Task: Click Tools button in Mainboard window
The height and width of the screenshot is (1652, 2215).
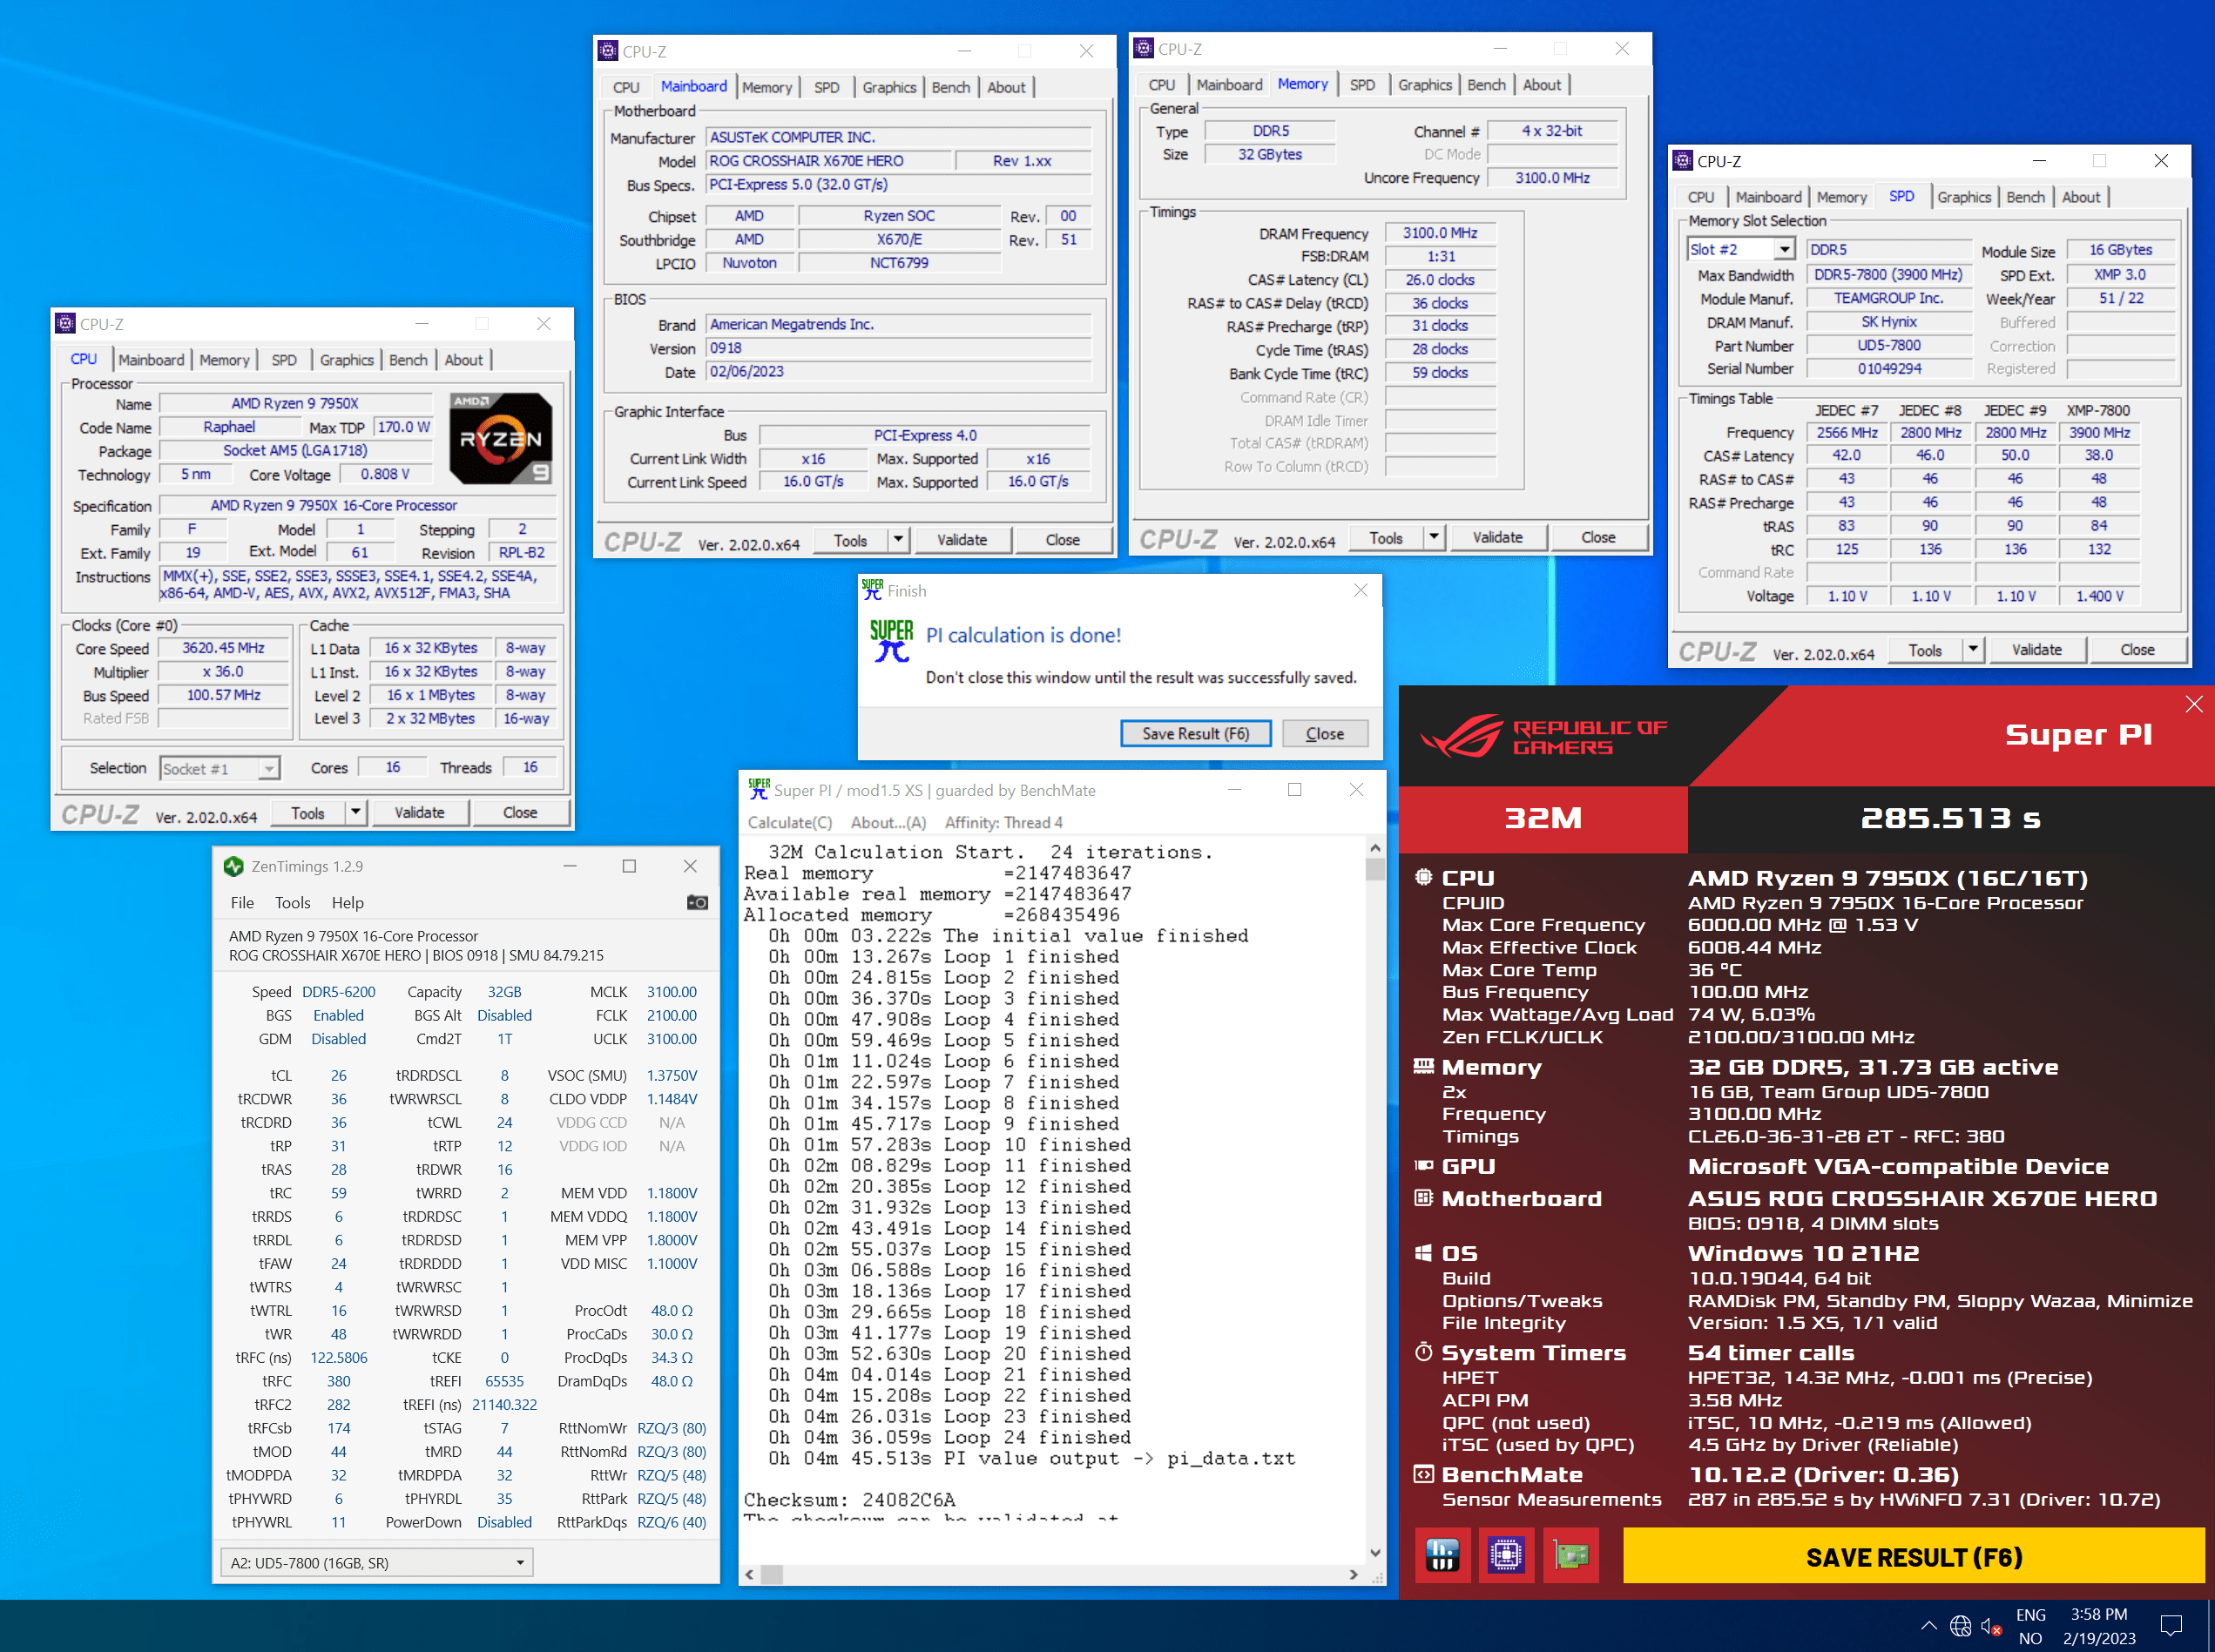Action: pyautogui.click(x=850, y=539)
